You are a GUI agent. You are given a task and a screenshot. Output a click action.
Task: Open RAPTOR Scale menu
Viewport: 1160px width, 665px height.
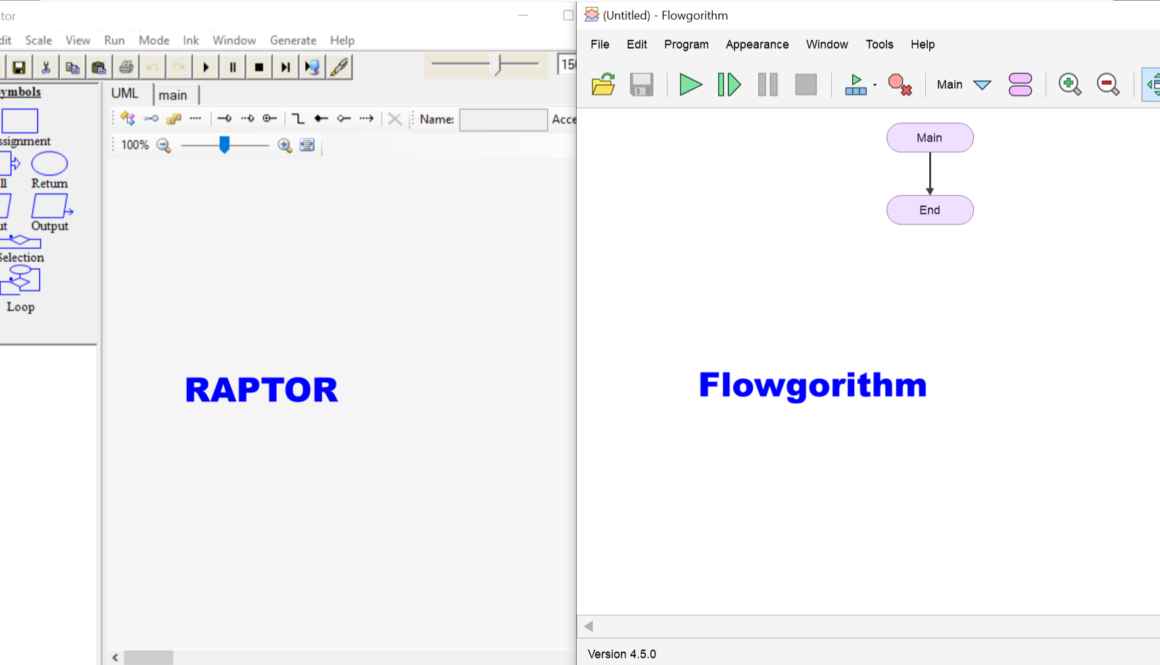pyautogui.click(x=38, y=40)
